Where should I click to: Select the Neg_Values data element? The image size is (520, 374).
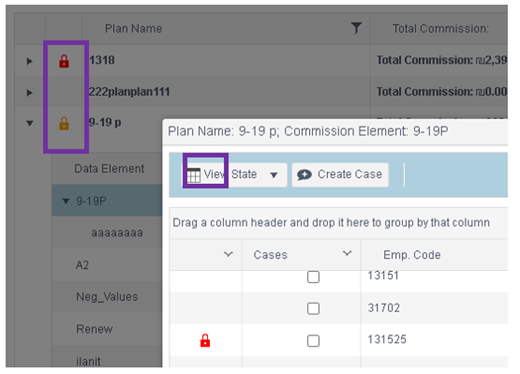click(107, 297)
